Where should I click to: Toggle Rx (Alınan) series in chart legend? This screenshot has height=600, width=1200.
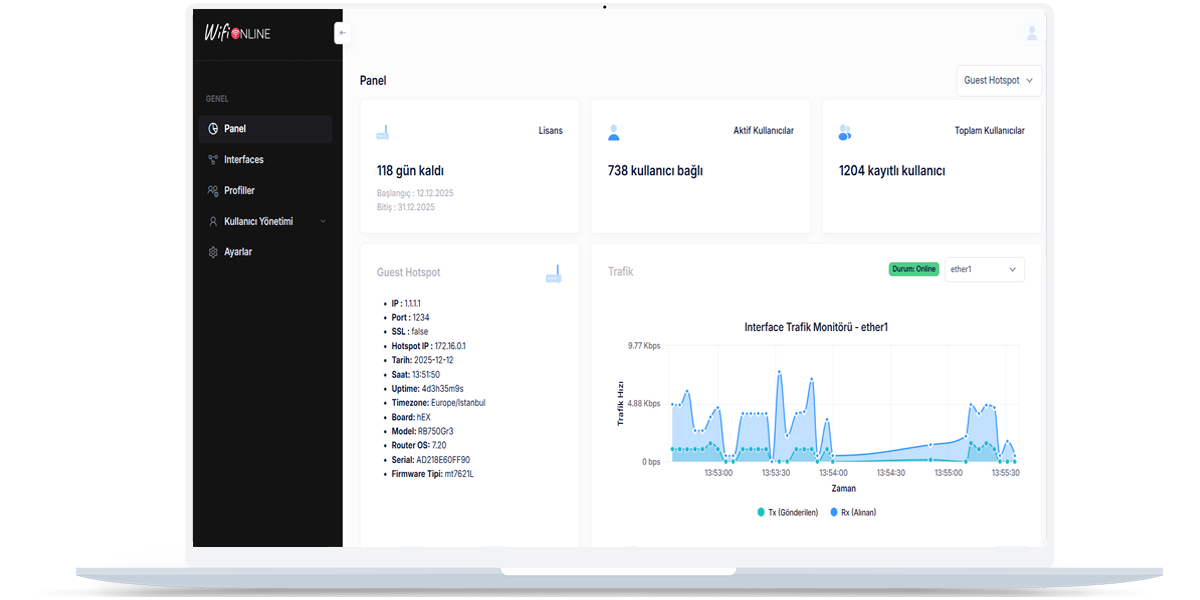point(853,512)
